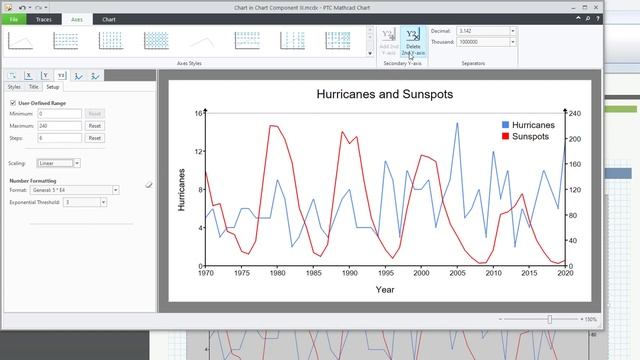Select the fourth axes style with dense grid

pyautogui.click(x=156, y=41)
